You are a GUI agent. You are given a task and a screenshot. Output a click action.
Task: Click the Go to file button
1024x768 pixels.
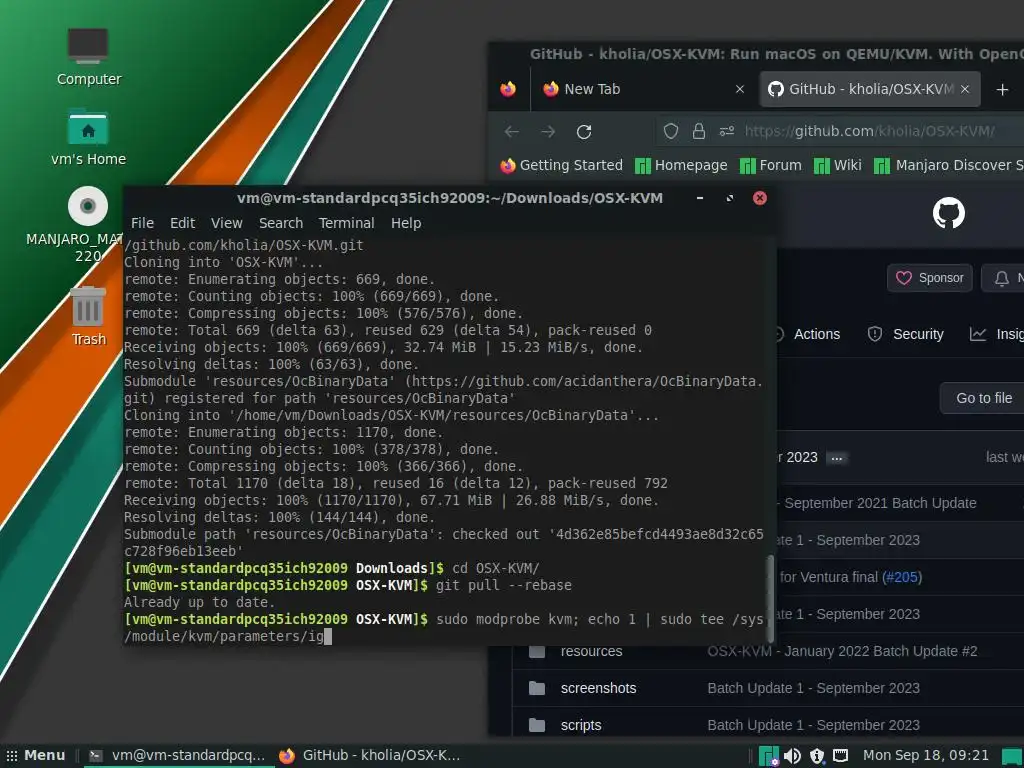click(982, 398)
